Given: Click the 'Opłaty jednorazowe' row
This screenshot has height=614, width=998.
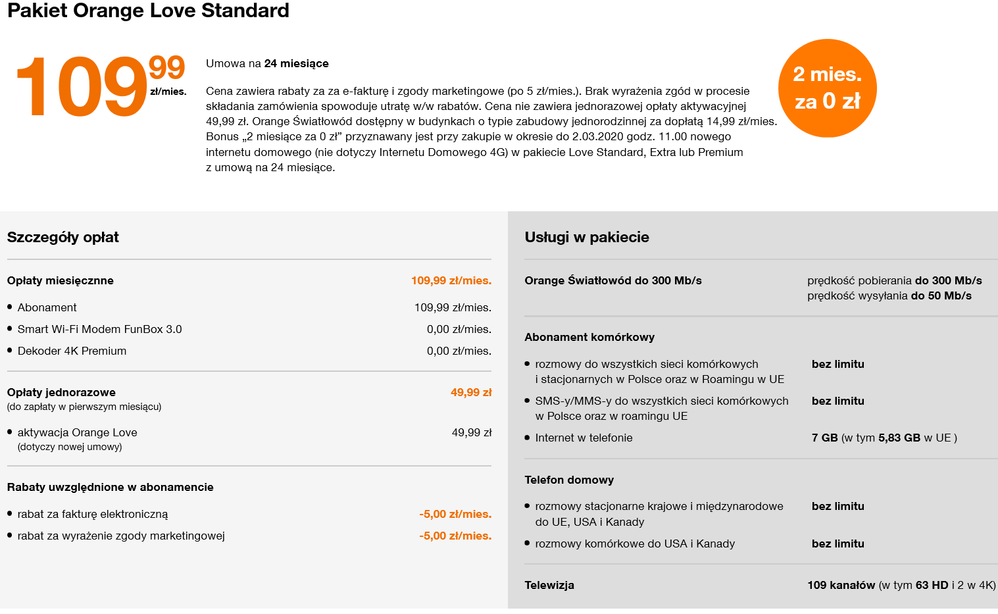Looking at the screenshot, I should click(x=62, y=392).
